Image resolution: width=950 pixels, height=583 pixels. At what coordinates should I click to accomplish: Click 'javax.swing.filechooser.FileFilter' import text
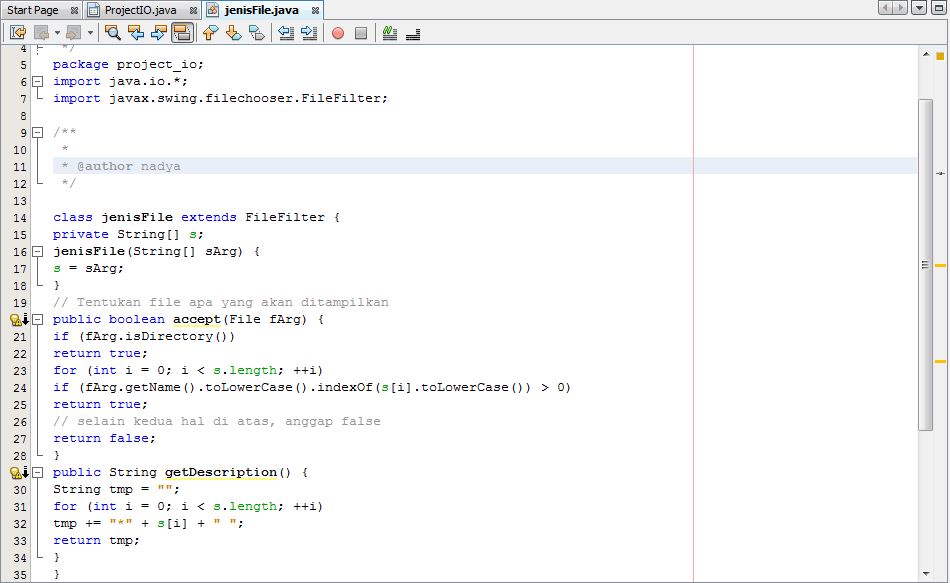coord(245,98)
